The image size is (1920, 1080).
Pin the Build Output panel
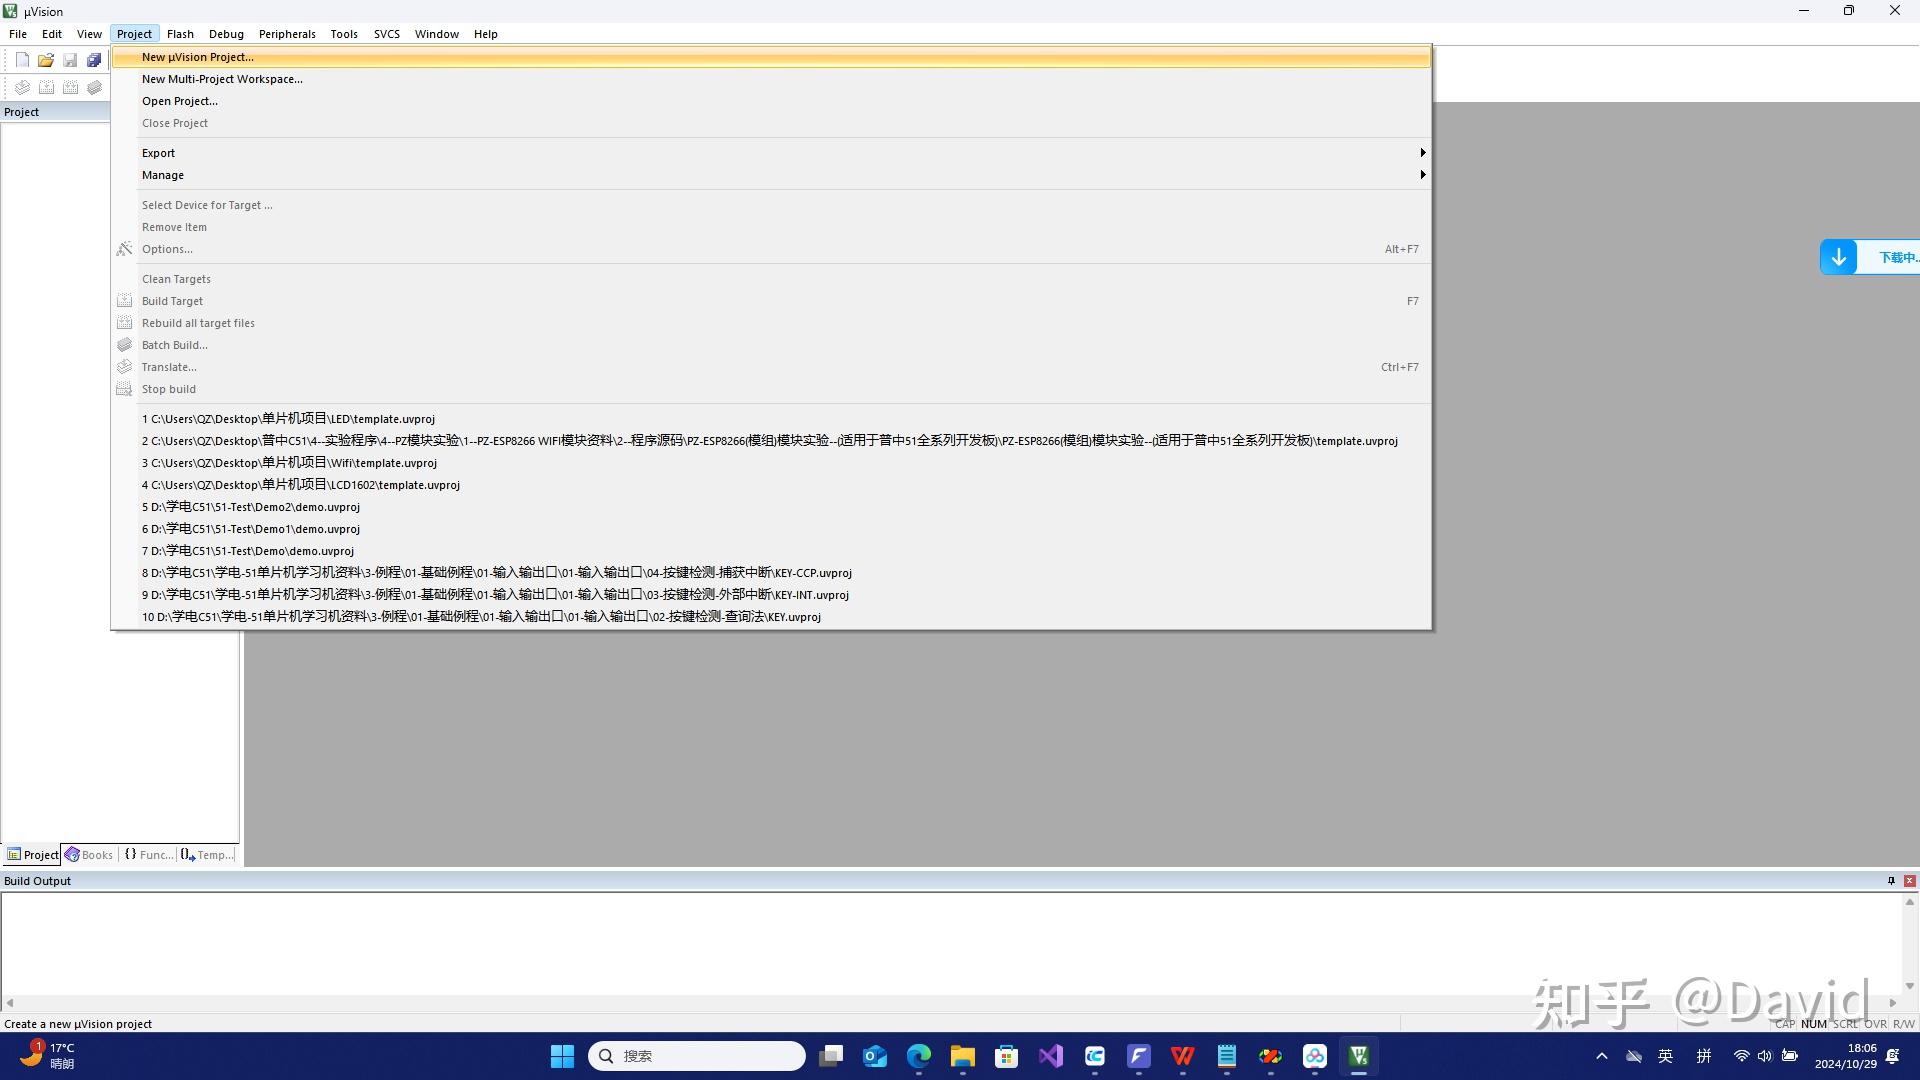[x=1891, y=881]
